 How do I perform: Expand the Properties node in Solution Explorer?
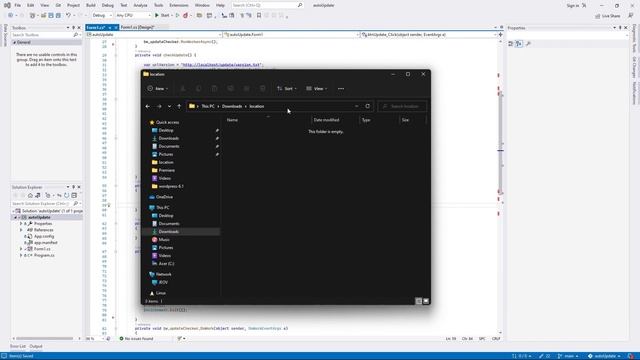click(x=21, y=224)
